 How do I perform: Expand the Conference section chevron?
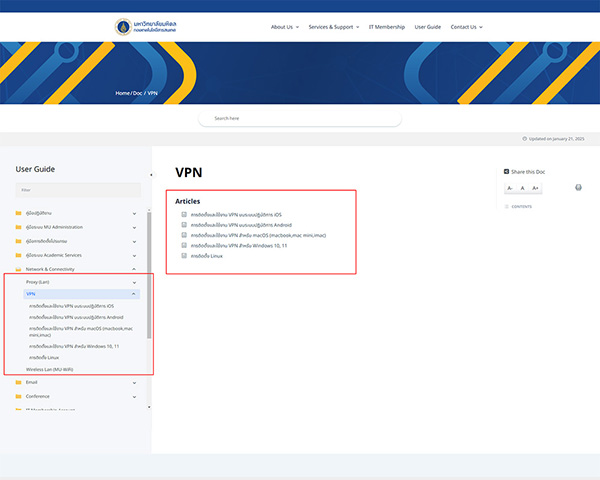point(135,396)
